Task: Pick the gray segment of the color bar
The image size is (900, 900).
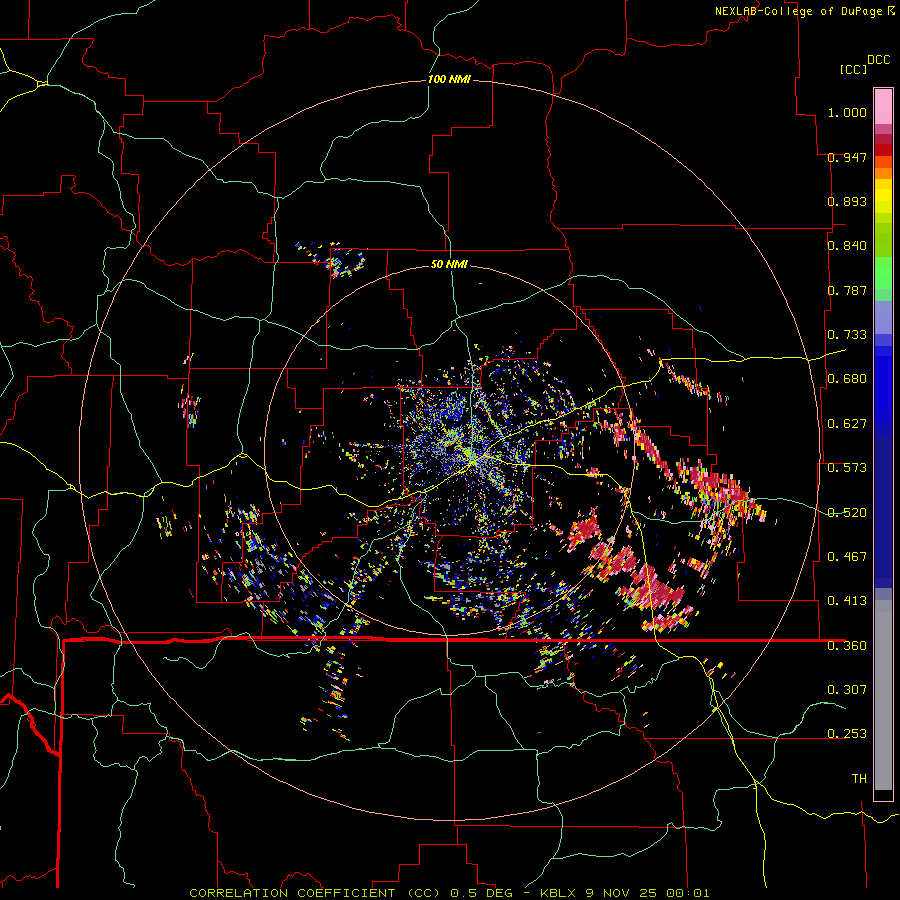Action: click(883, 695)
